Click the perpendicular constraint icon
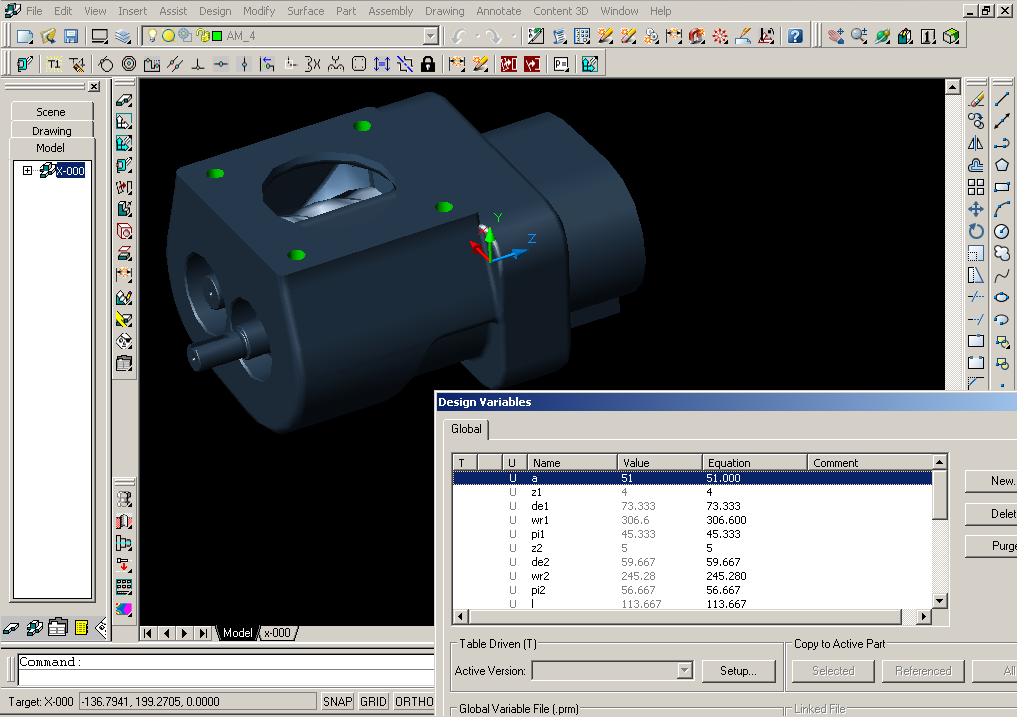 (x=198, y=64)
